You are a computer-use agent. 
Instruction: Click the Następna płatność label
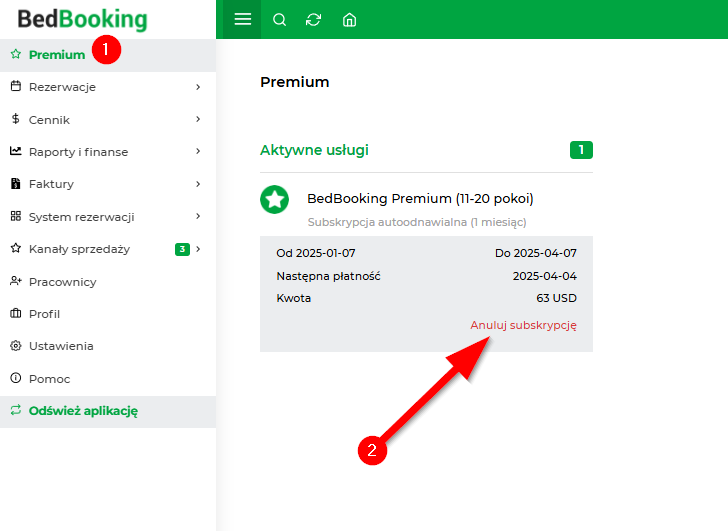(x=328, y=276)
